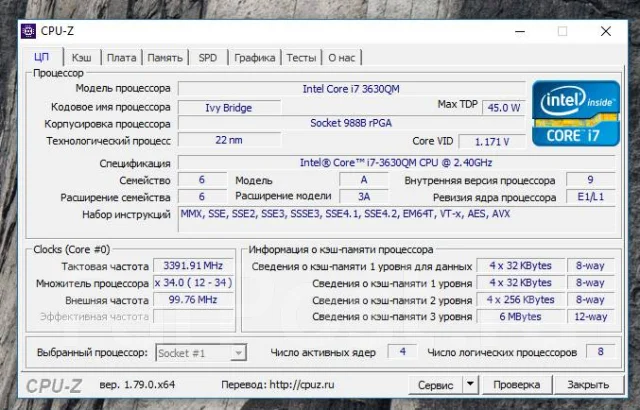Click the version text вер. 1.79.0.x64
This screenshot has height=410, width=640.
(137, 384)
